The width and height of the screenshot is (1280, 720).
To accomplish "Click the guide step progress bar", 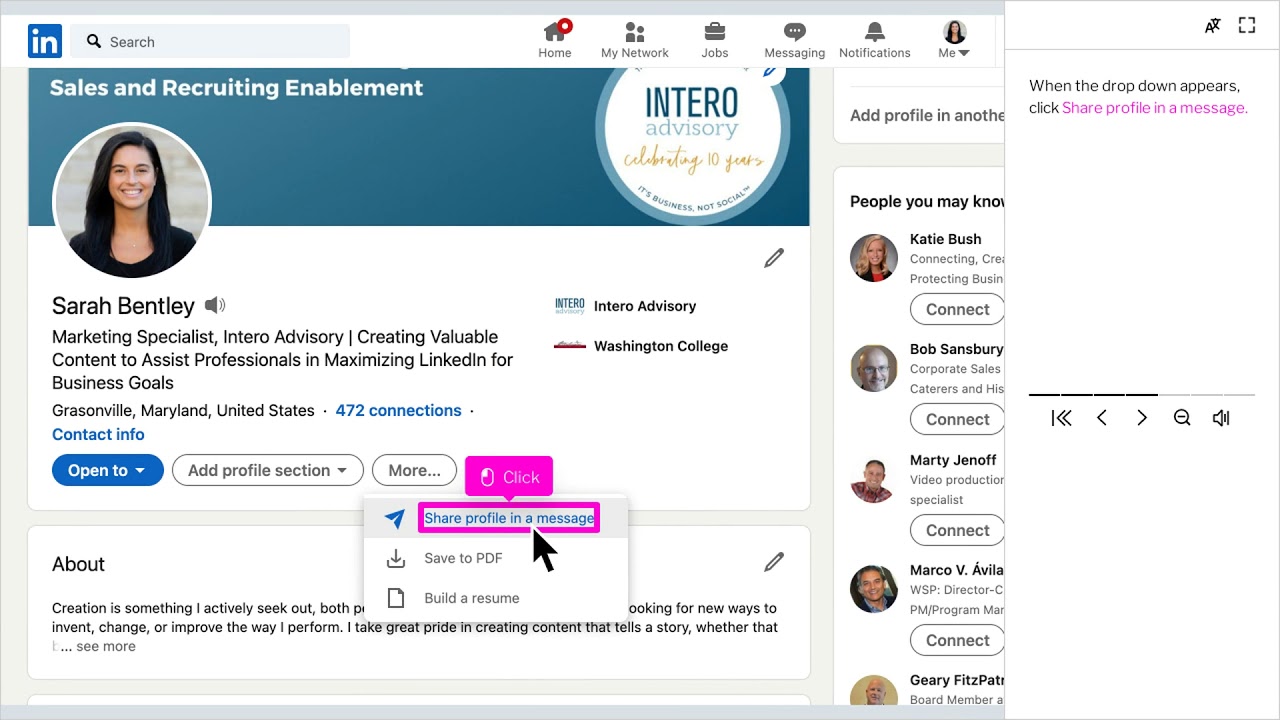I will click(1142, 395).
